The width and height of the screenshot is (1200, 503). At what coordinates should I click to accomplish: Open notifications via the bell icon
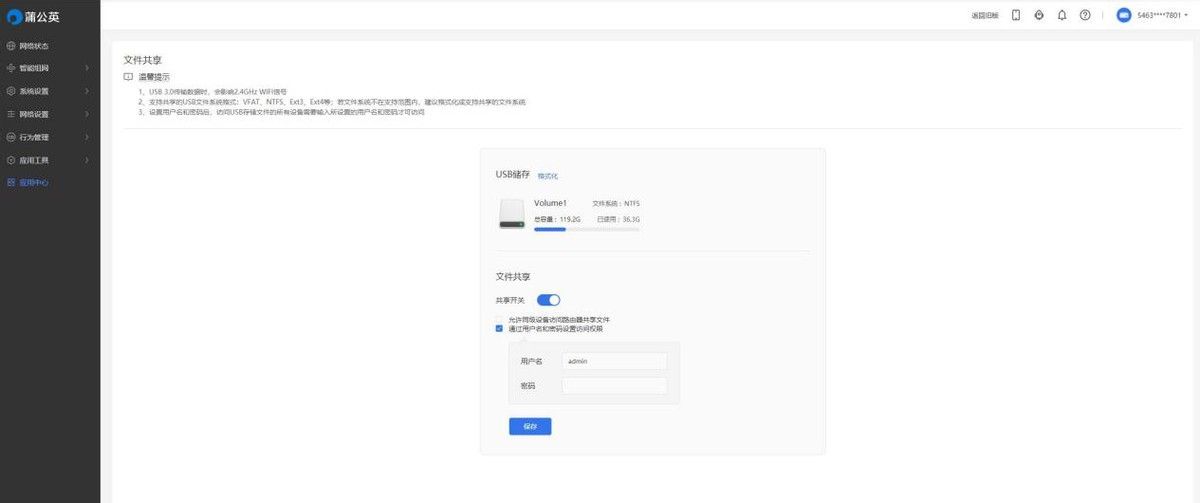click(x=1062, y=15)
